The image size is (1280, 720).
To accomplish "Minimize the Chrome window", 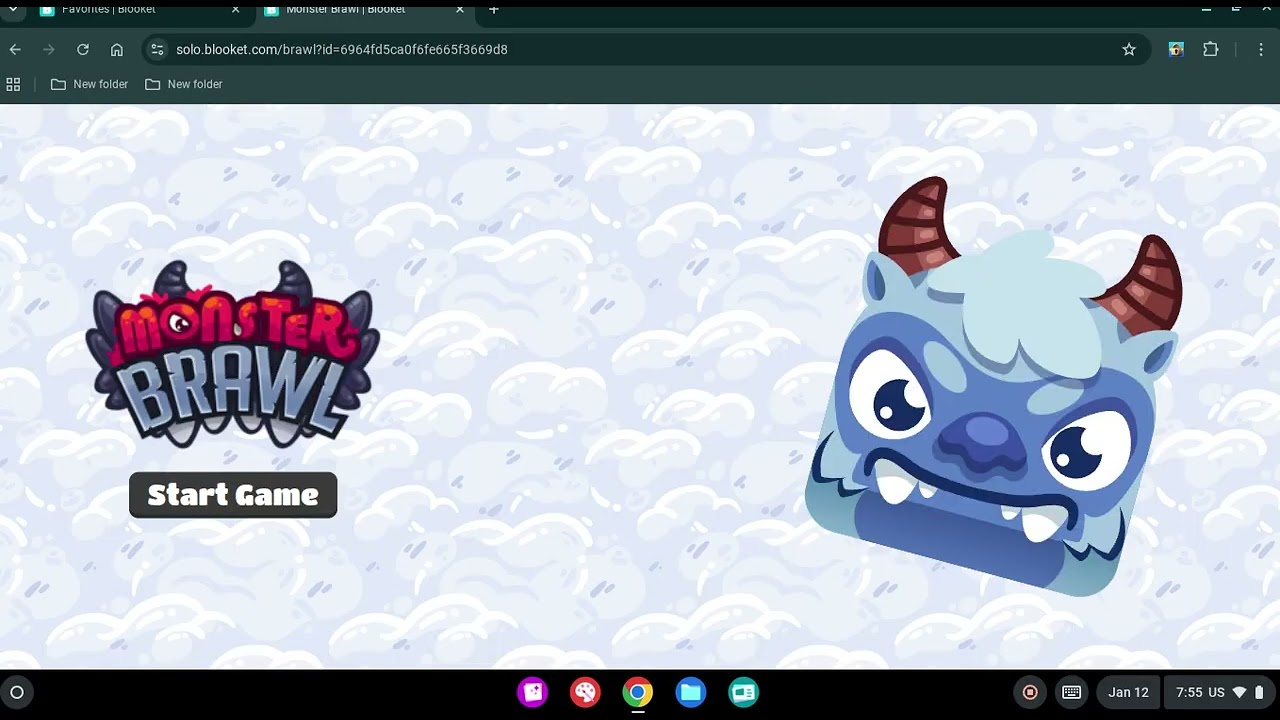I will (x=1207, y=9).
